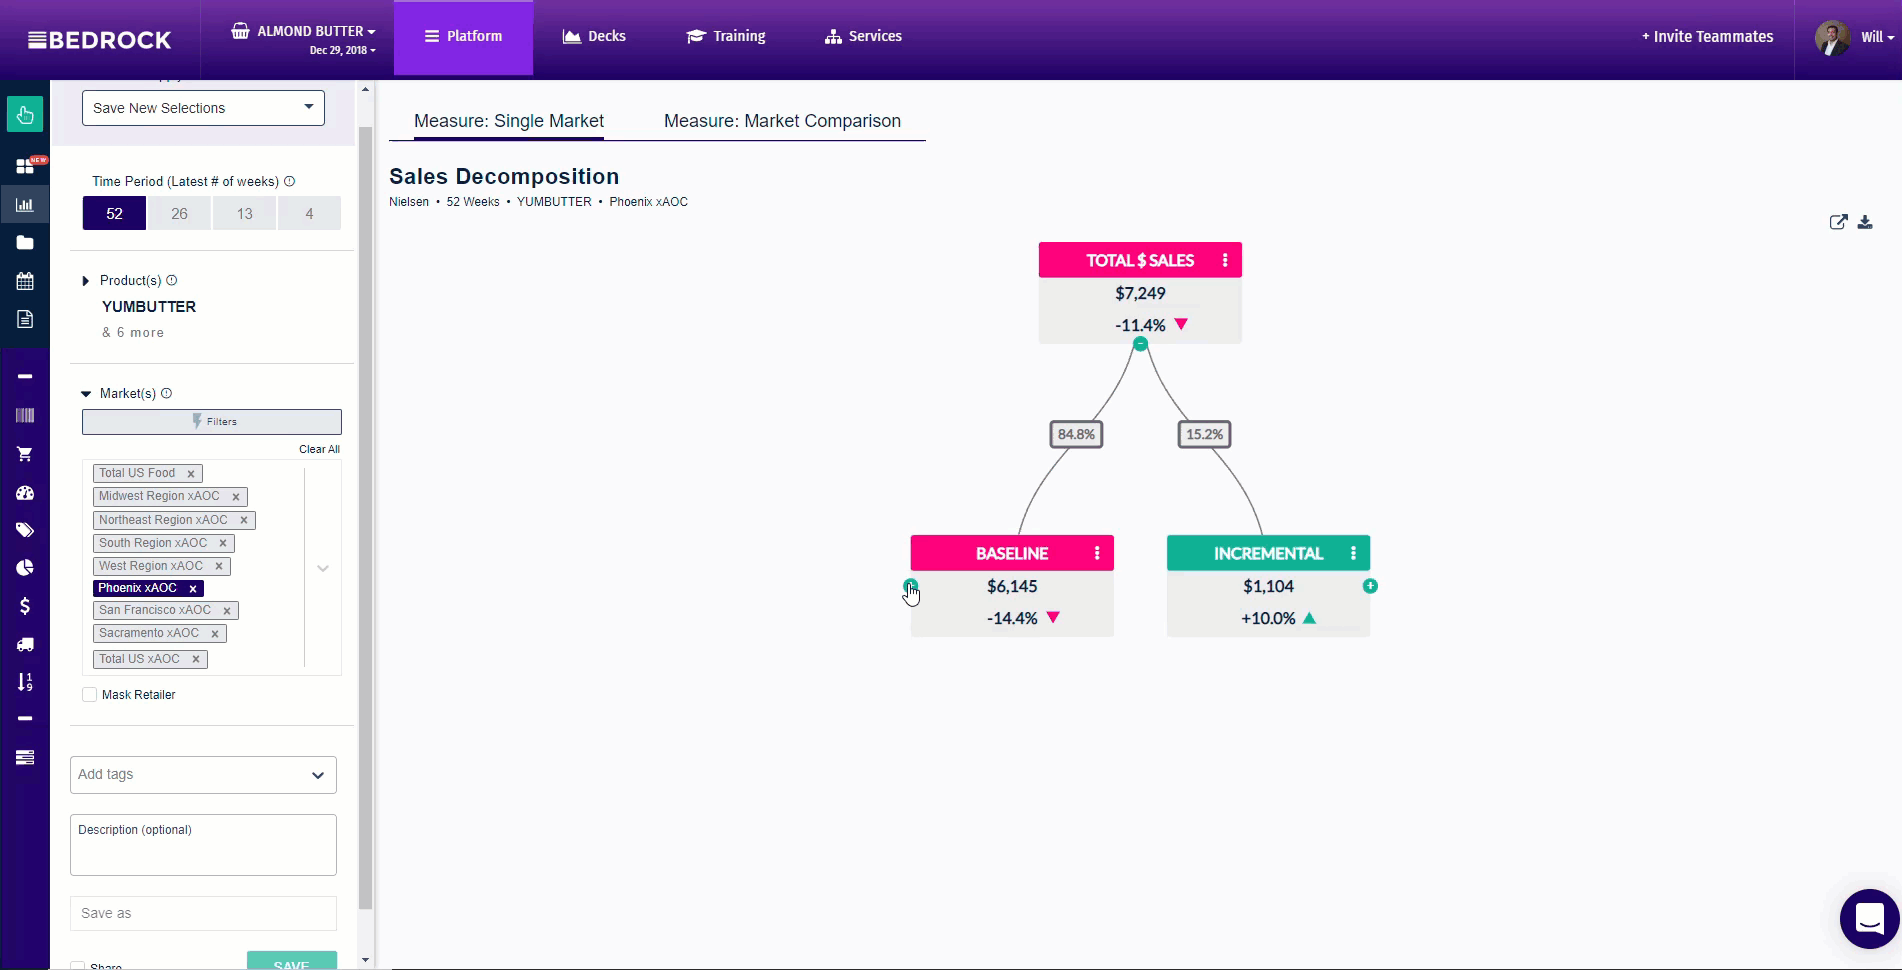Click the Description optional text area
Viewport: 1902px width, 970px height.
tap(203, 845)
